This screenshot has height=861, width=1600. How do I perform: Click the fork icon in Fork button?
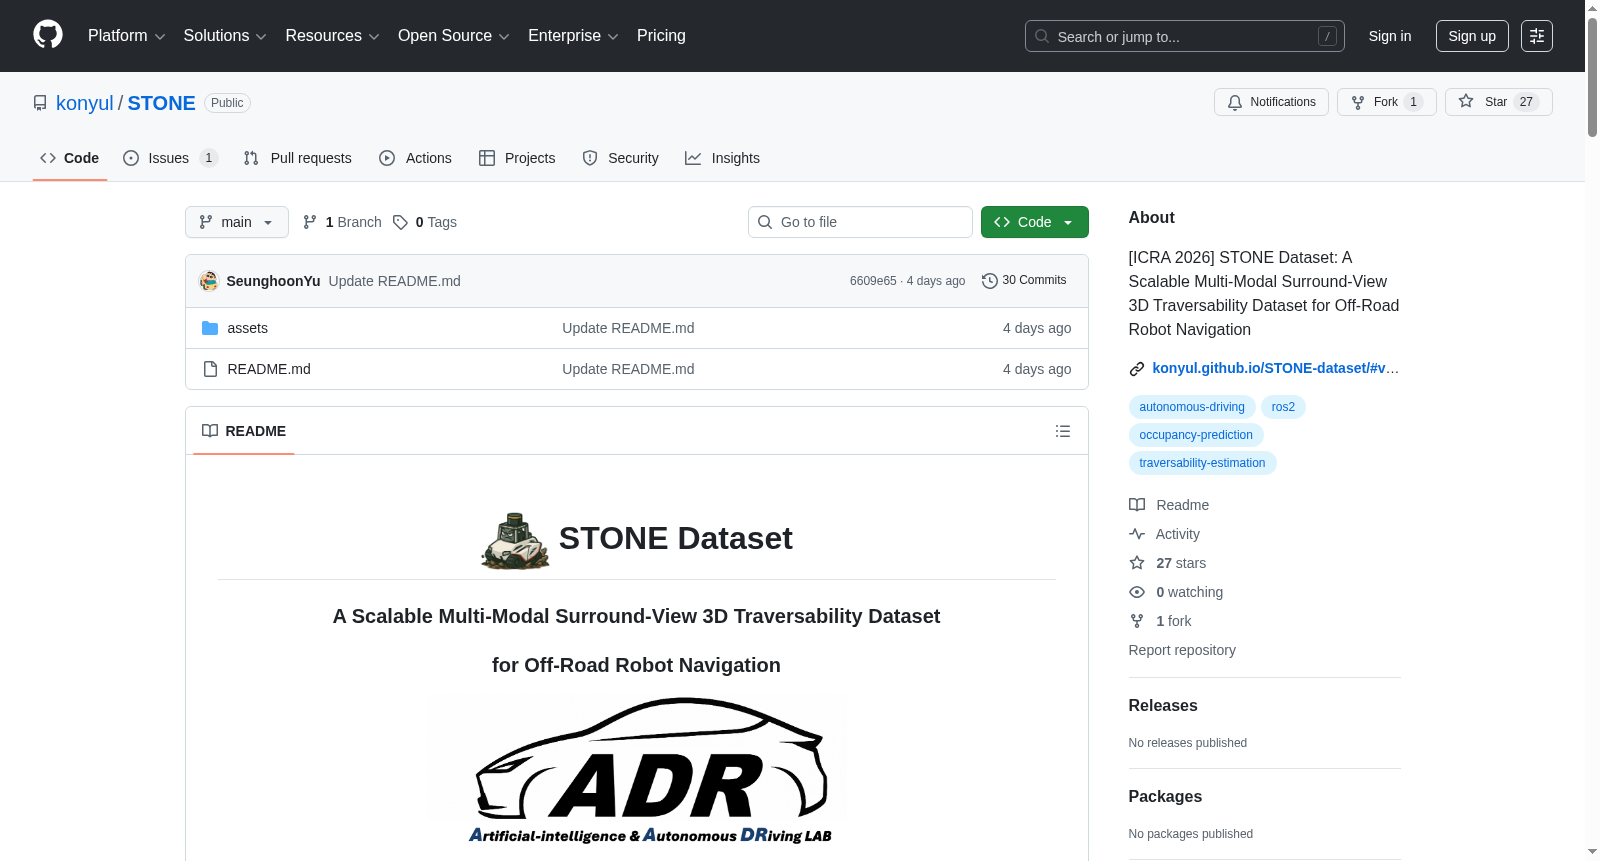coord(1358,102)
